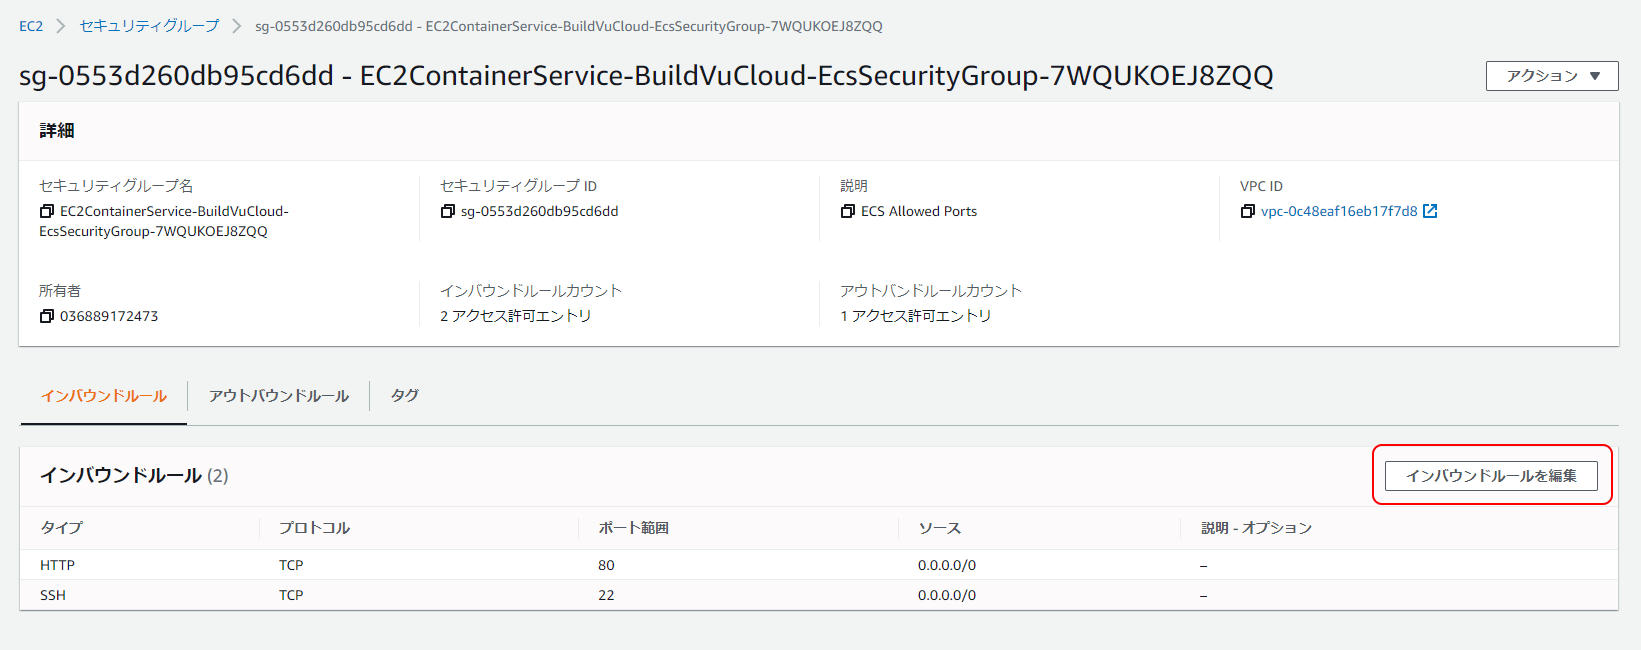This screenshot has height=650, width=1641.
Task: Click 1 アクセス許可エントリ outbound count
Action: [916, 316]
